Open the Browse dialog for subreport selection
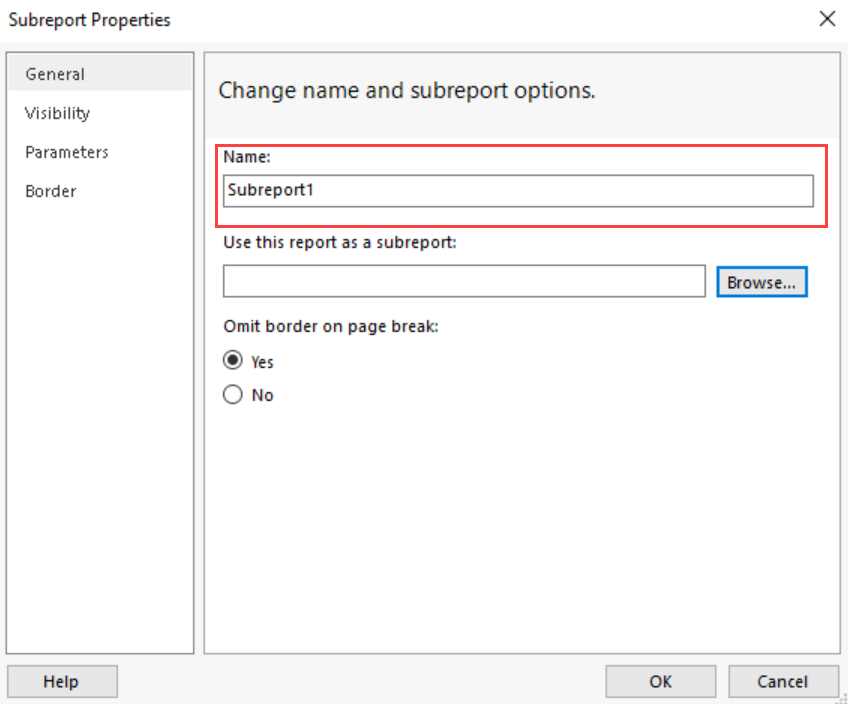The width and height of the screenshot is (848, 704). click(762, 281)
